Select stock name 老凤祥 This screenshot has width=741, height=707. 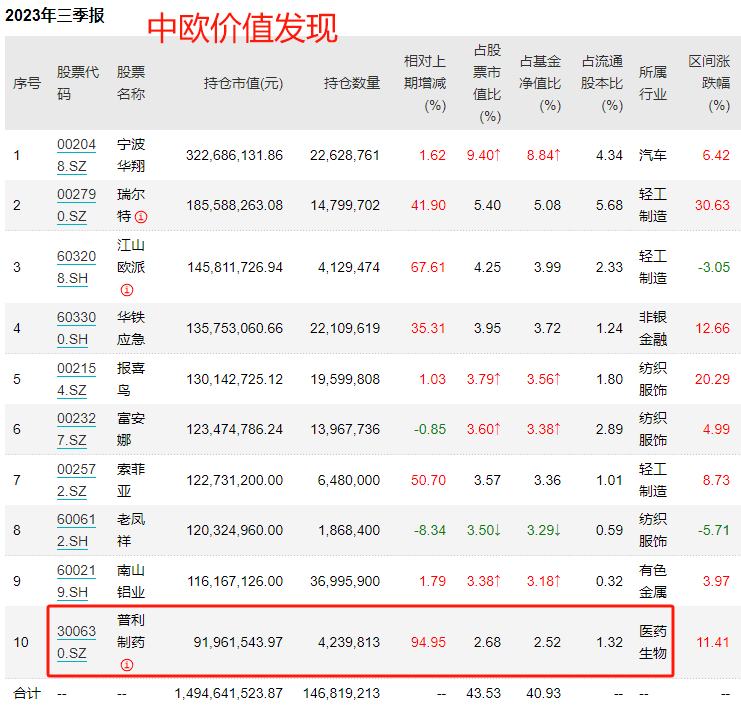click(x=131, y=530)
